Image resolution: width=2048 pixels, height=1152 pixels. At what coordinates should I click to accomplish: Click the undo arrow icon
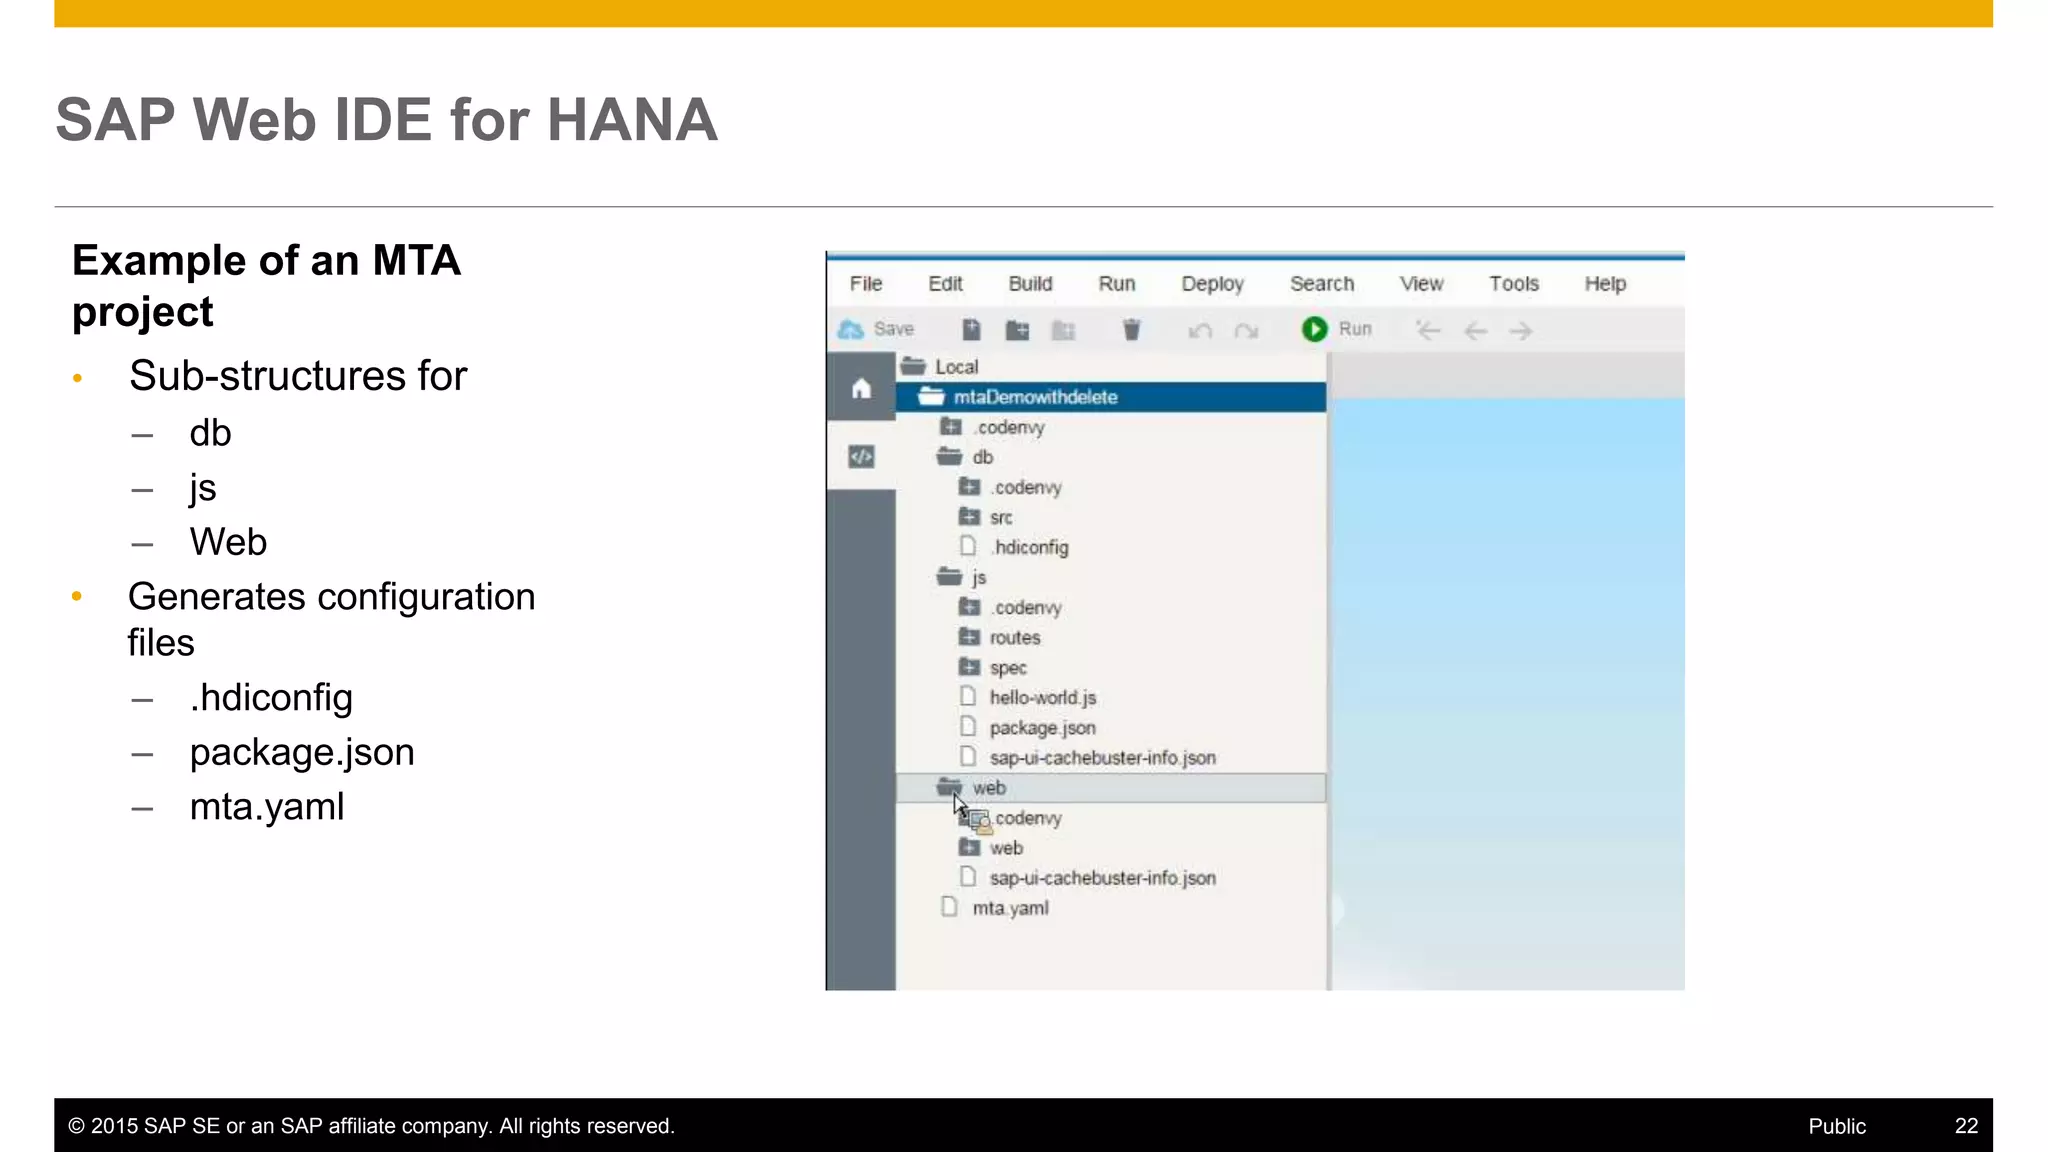1200,330
